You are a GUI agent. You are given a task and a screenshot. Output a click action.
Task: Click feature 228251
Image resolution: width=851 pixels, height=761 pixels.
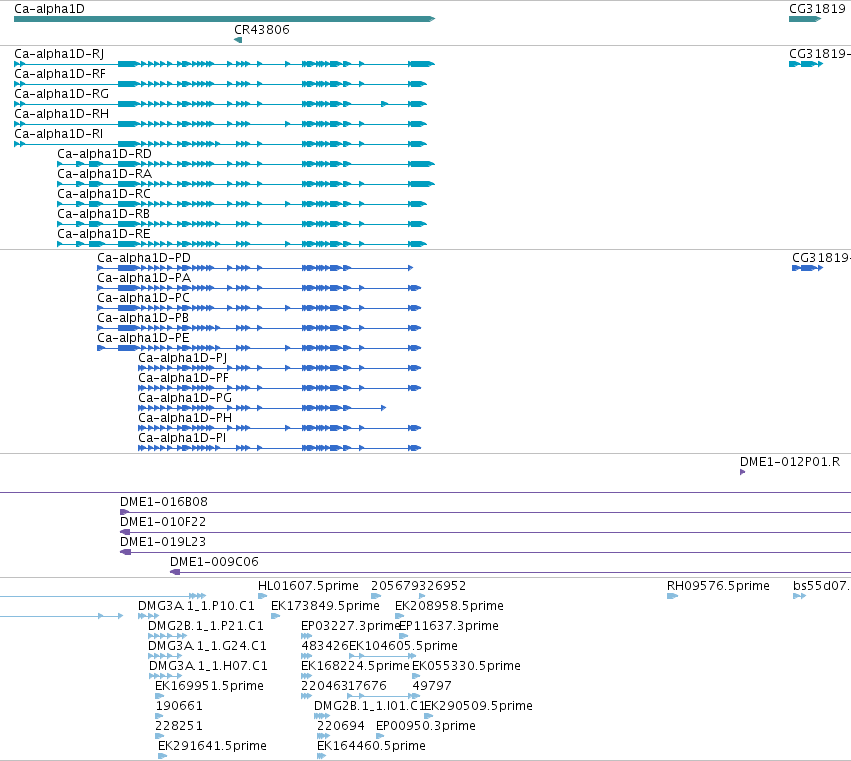[160, 737]
